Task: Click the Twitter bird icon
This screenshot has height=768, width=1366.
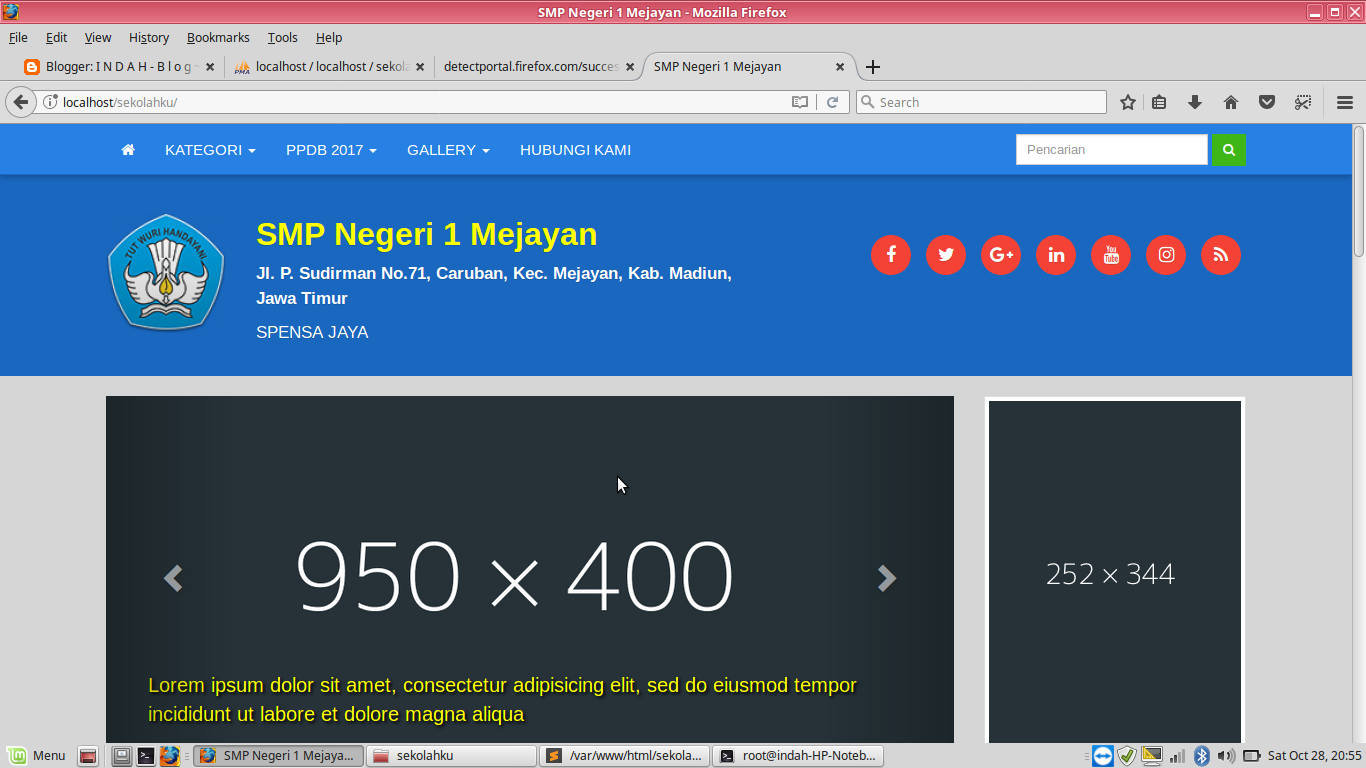Action: [945, 255]
